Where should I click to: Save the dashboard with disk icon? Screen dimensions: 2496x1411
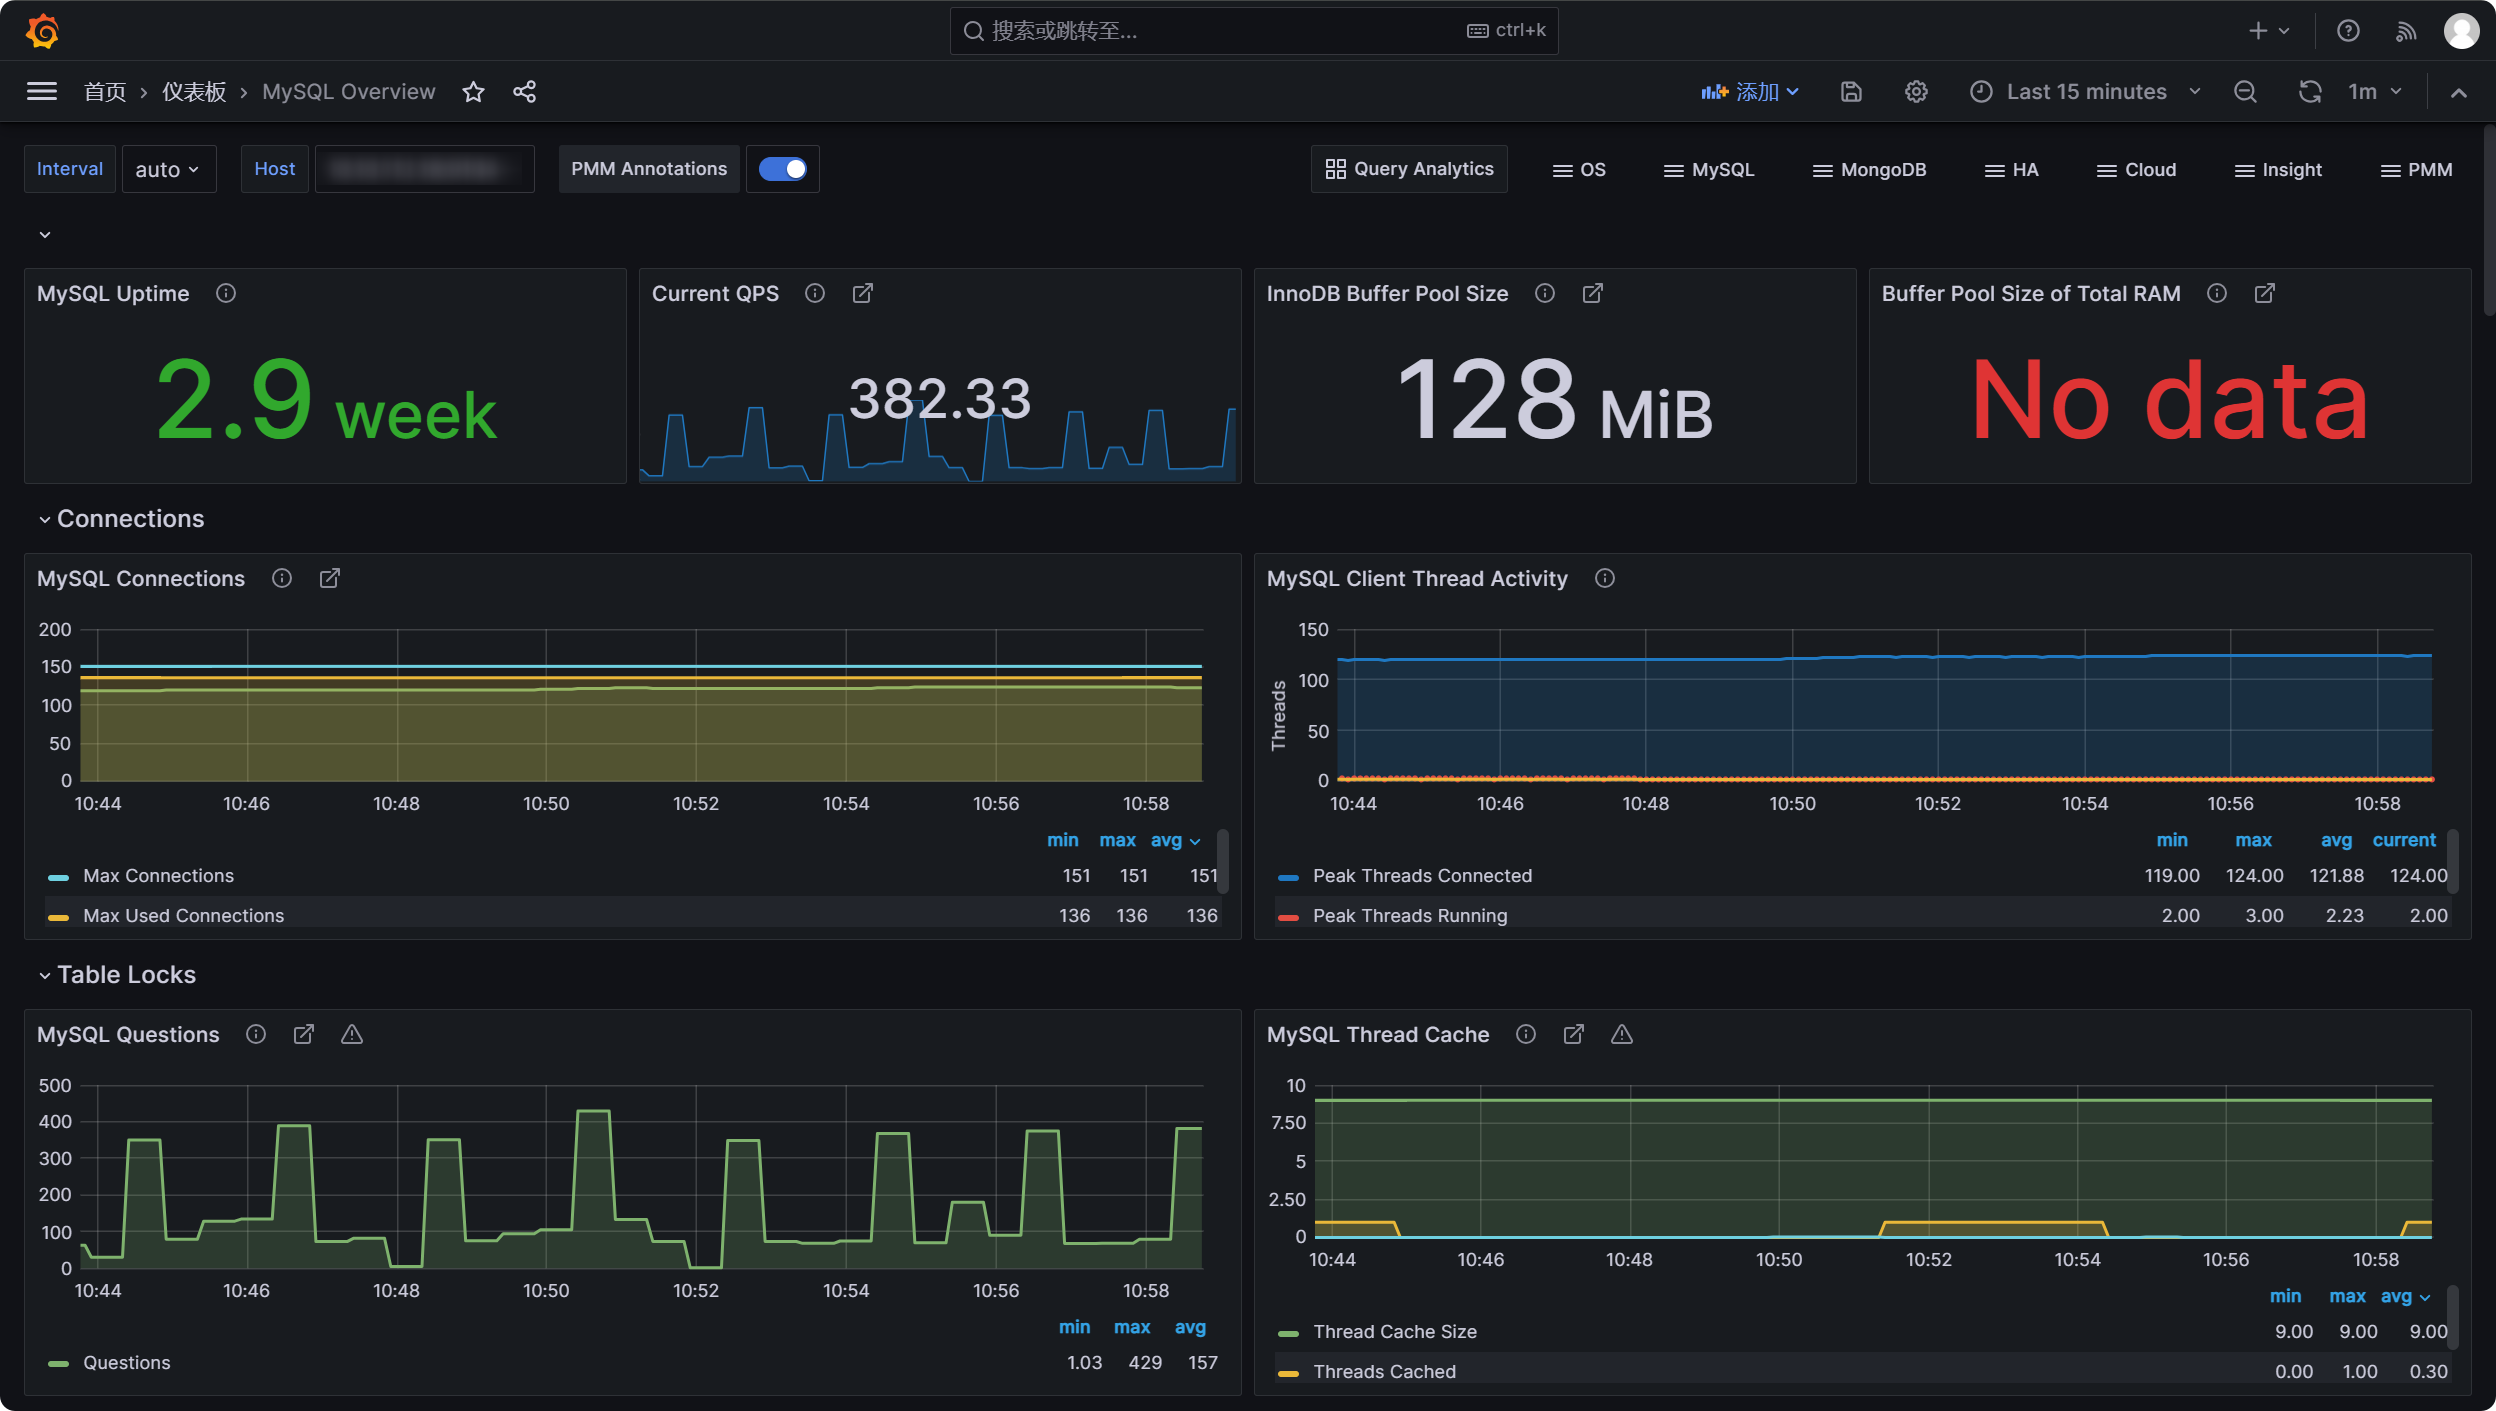point(1851,92)
